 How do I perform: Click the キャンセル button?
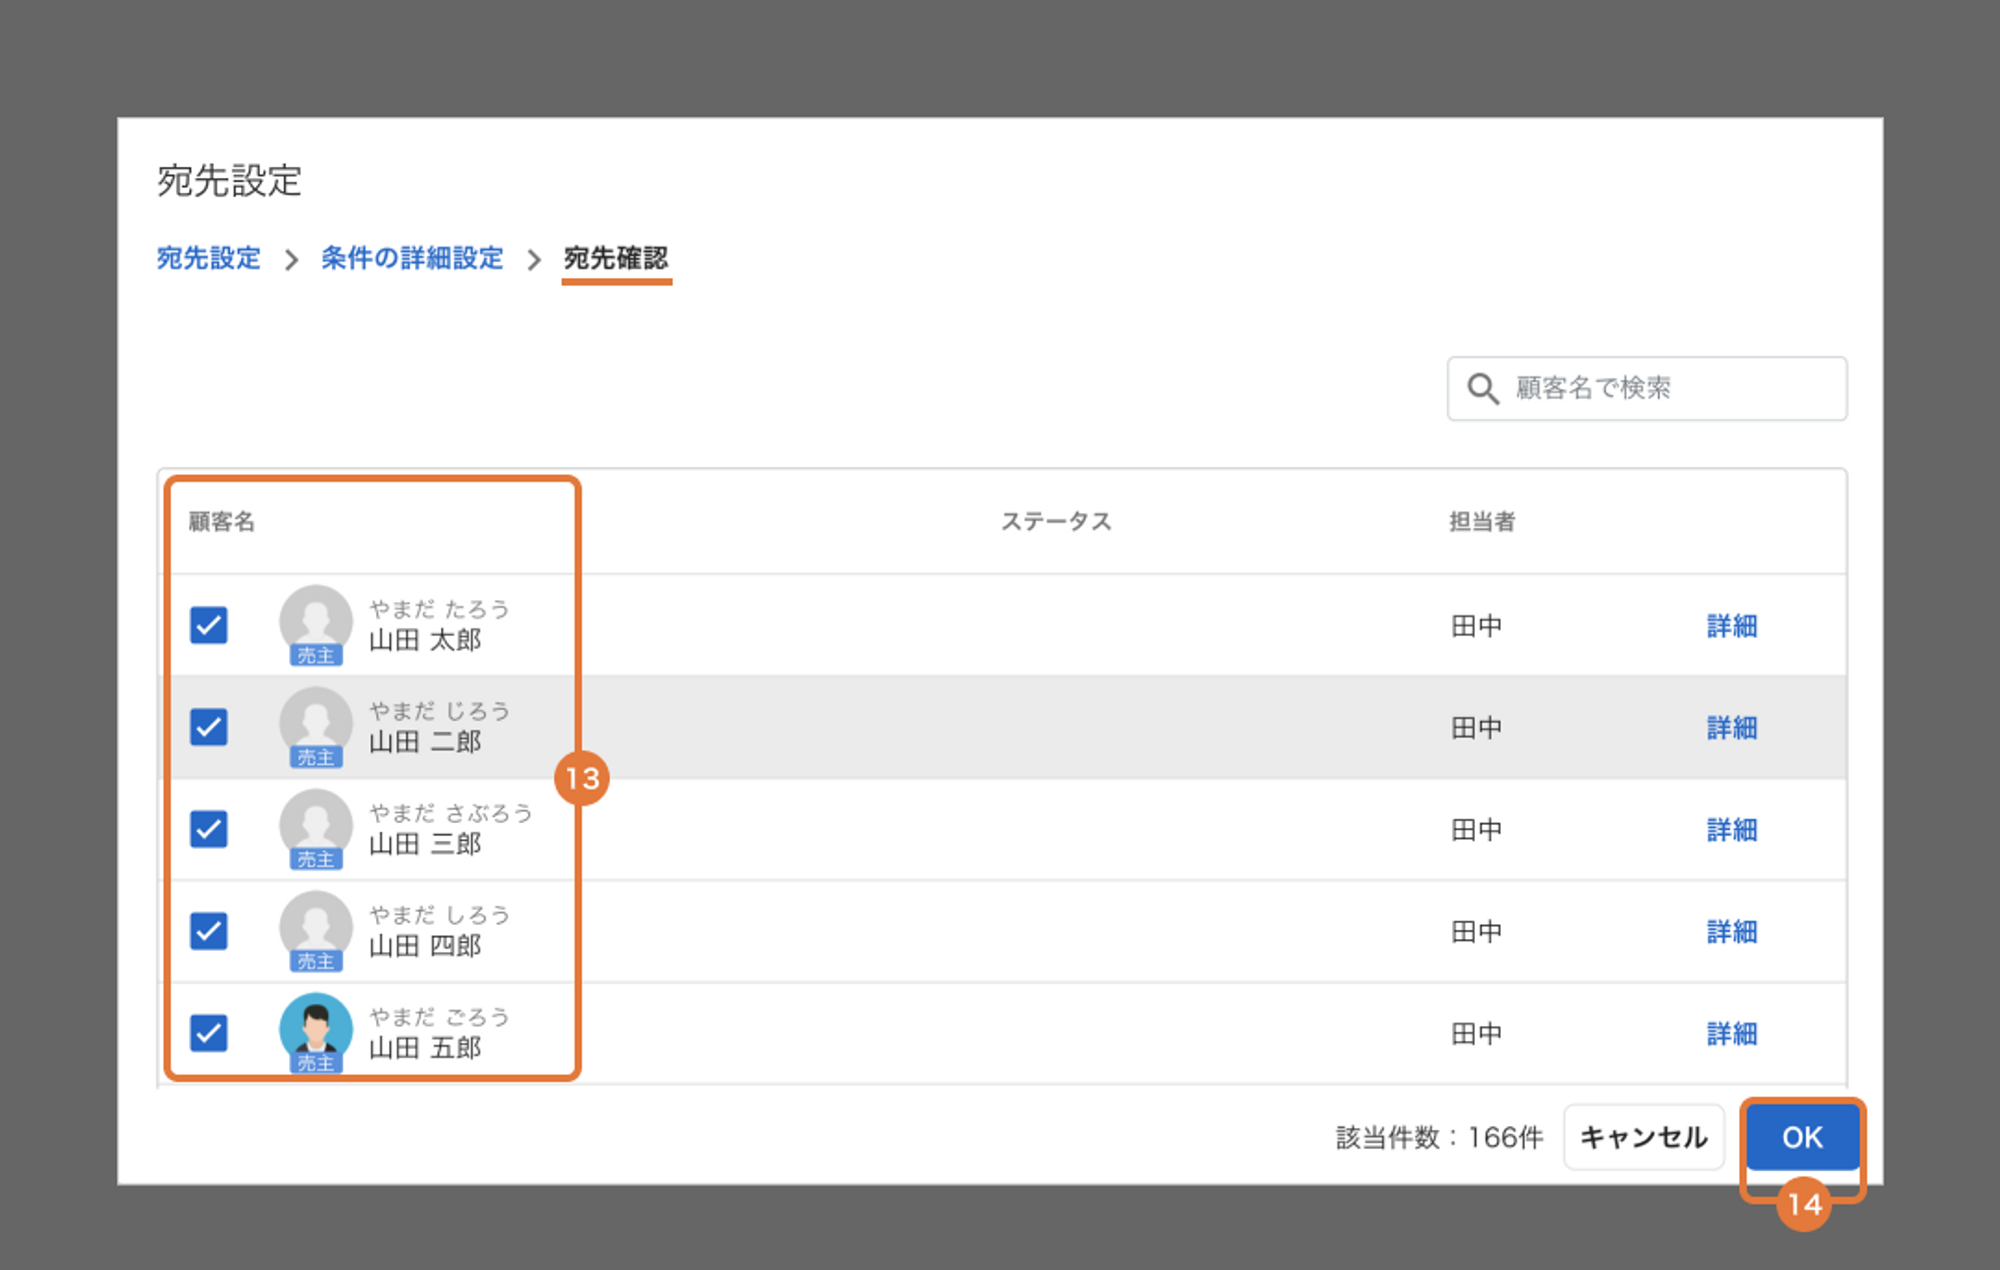(1644, 1137)
